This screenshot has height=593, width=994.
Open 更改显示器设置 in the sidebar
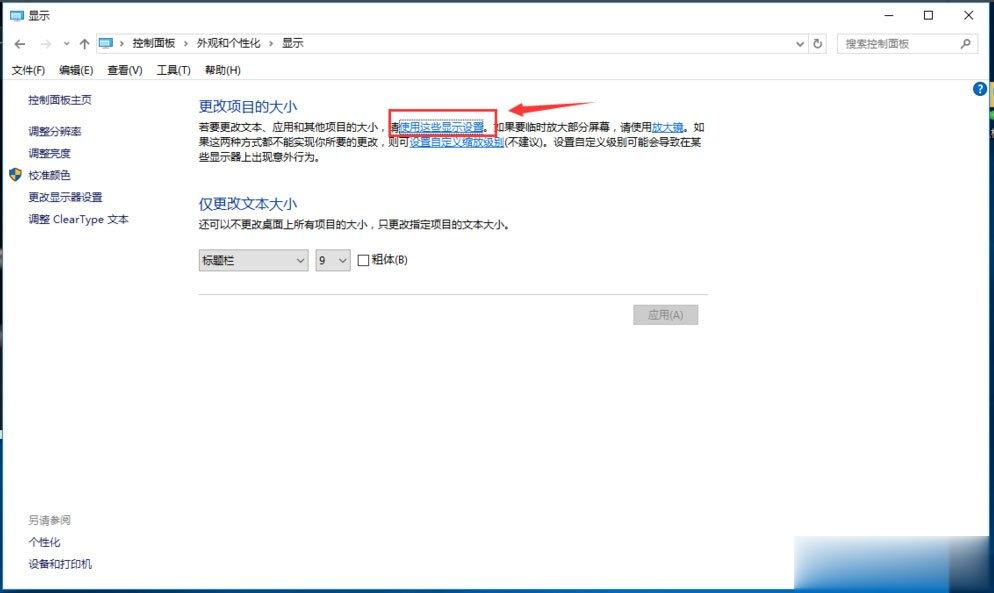coord(65,197)
